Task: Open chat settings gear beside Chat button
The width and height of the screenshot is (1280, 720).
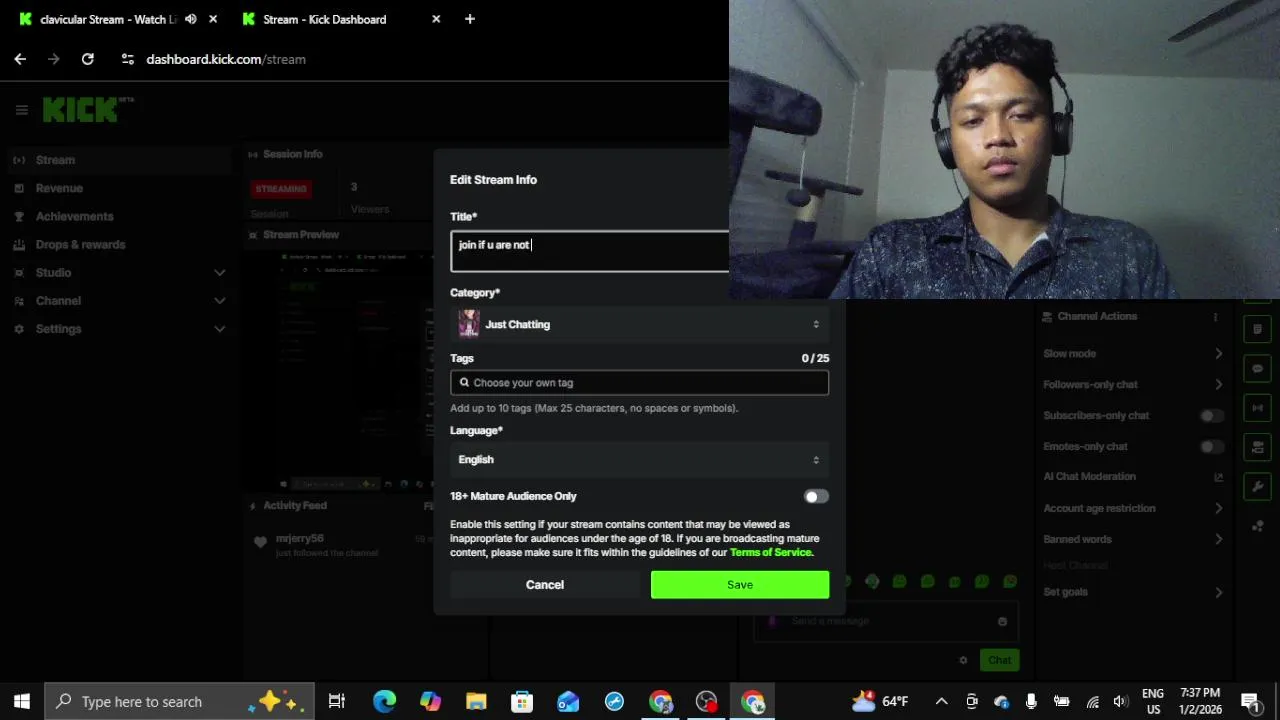Action: [963, 660]
